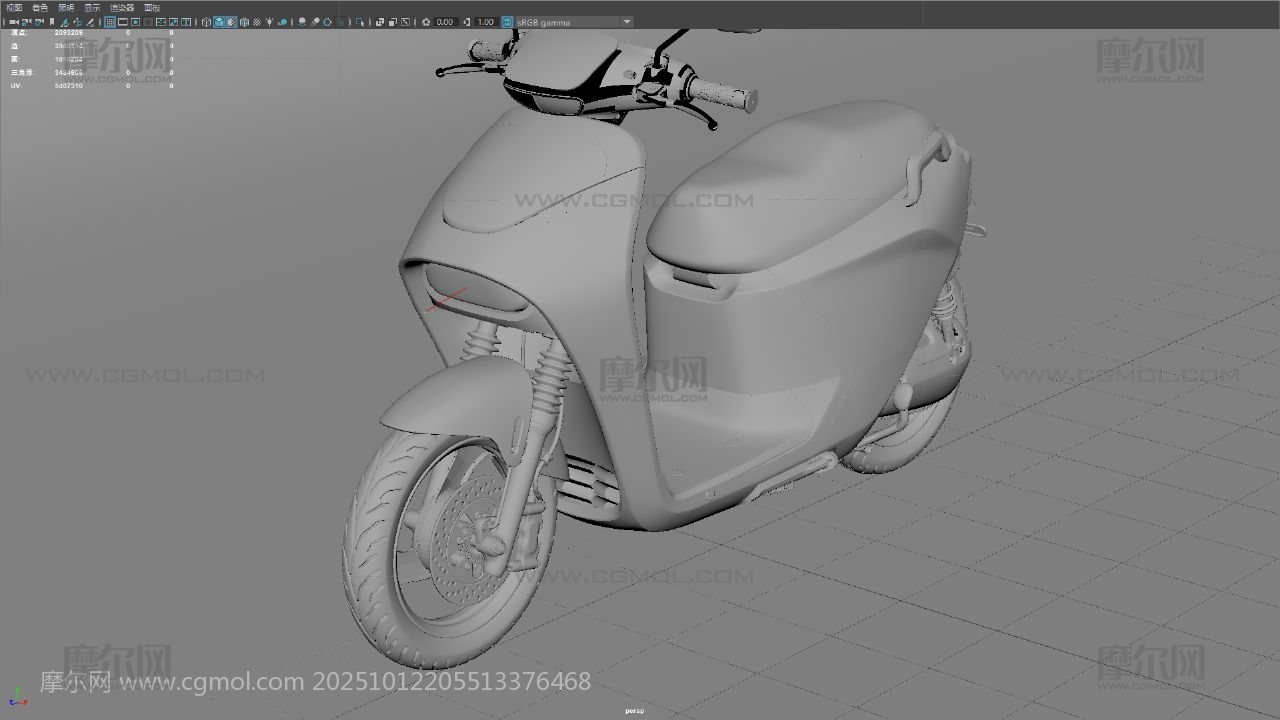Open the 视图 (View) menu
The width and height of the screenshot is (1280, 720).
(14, 7)
